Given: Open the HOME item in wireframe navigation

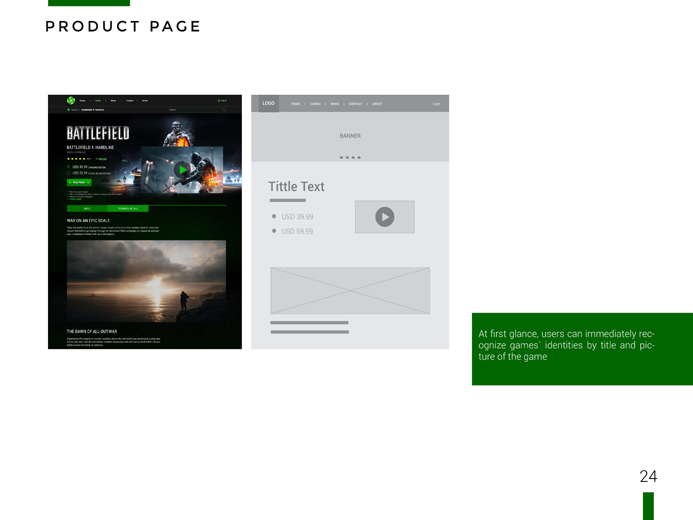Looking at the screenshot, I should [x=296, y=104].
